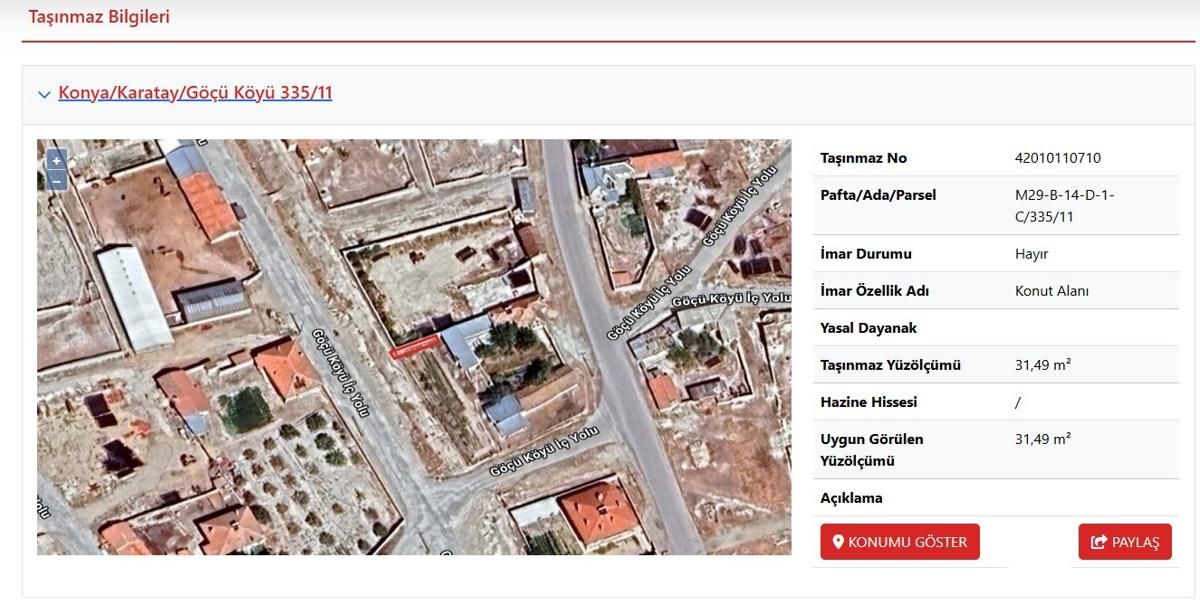Click the Pafta/Ada/Parsel value M29-B-14-D-1-C/335/11
The width and height of the screenshot is (1200, 605).
pyautogui.click(x=1064, y=205)
